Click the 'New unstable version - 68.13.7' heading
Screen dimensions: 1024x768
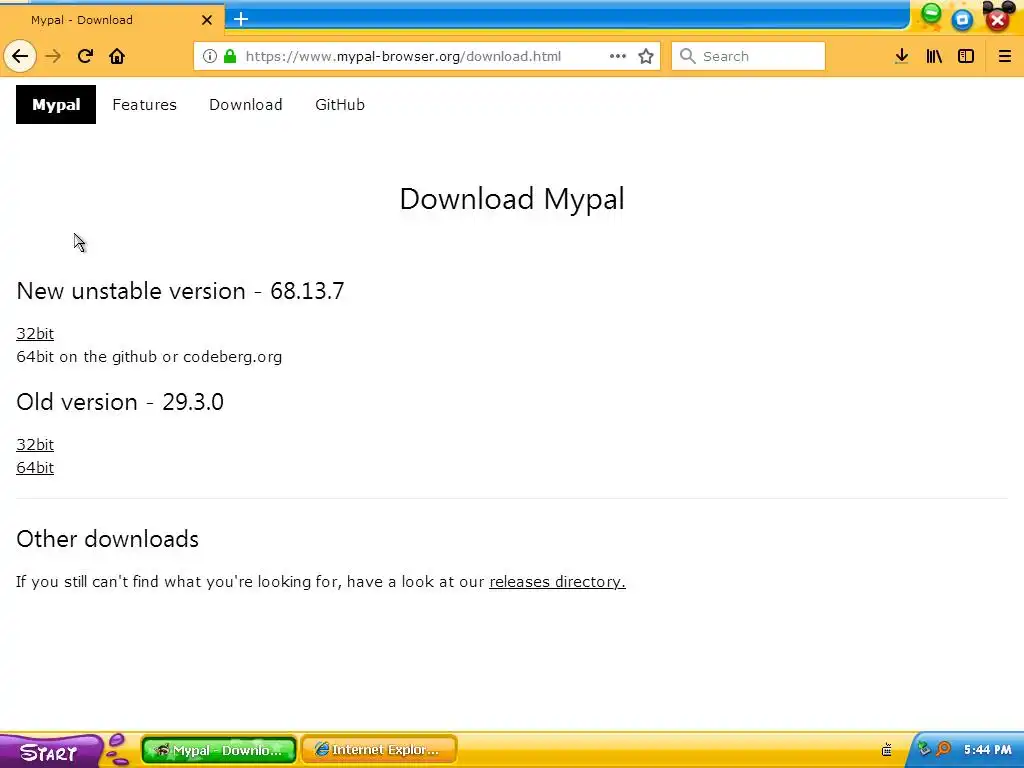click(x=180, y=291)
